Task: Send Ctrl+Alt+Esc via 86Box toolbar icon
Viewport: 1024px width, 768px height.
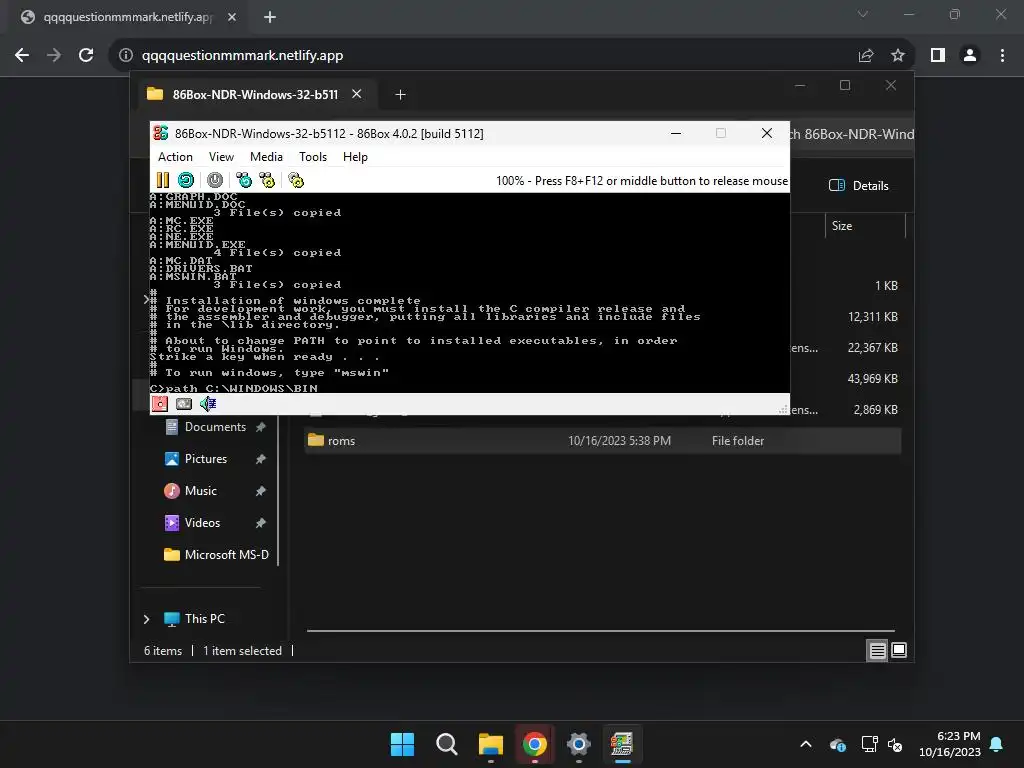Action: (x=267, y=180)
